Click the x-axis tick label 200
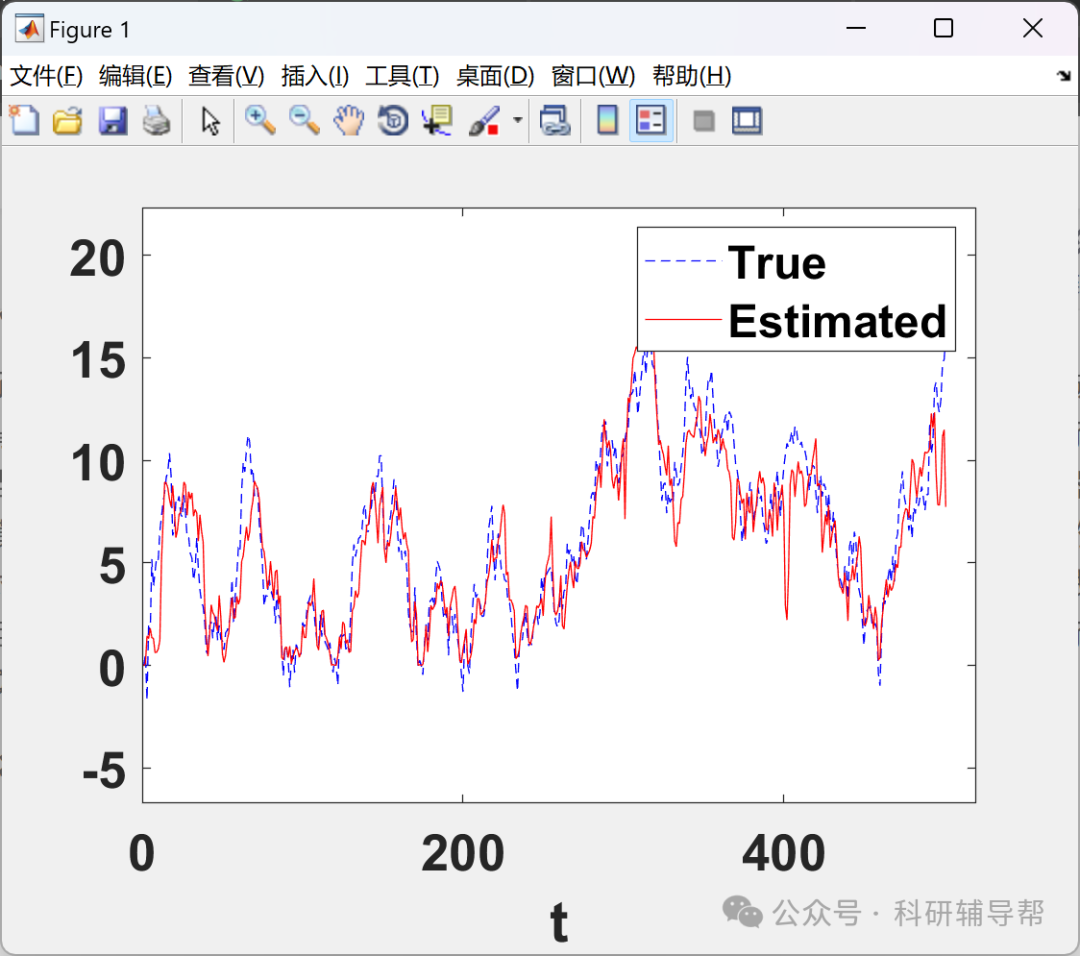 pos(463,853)
